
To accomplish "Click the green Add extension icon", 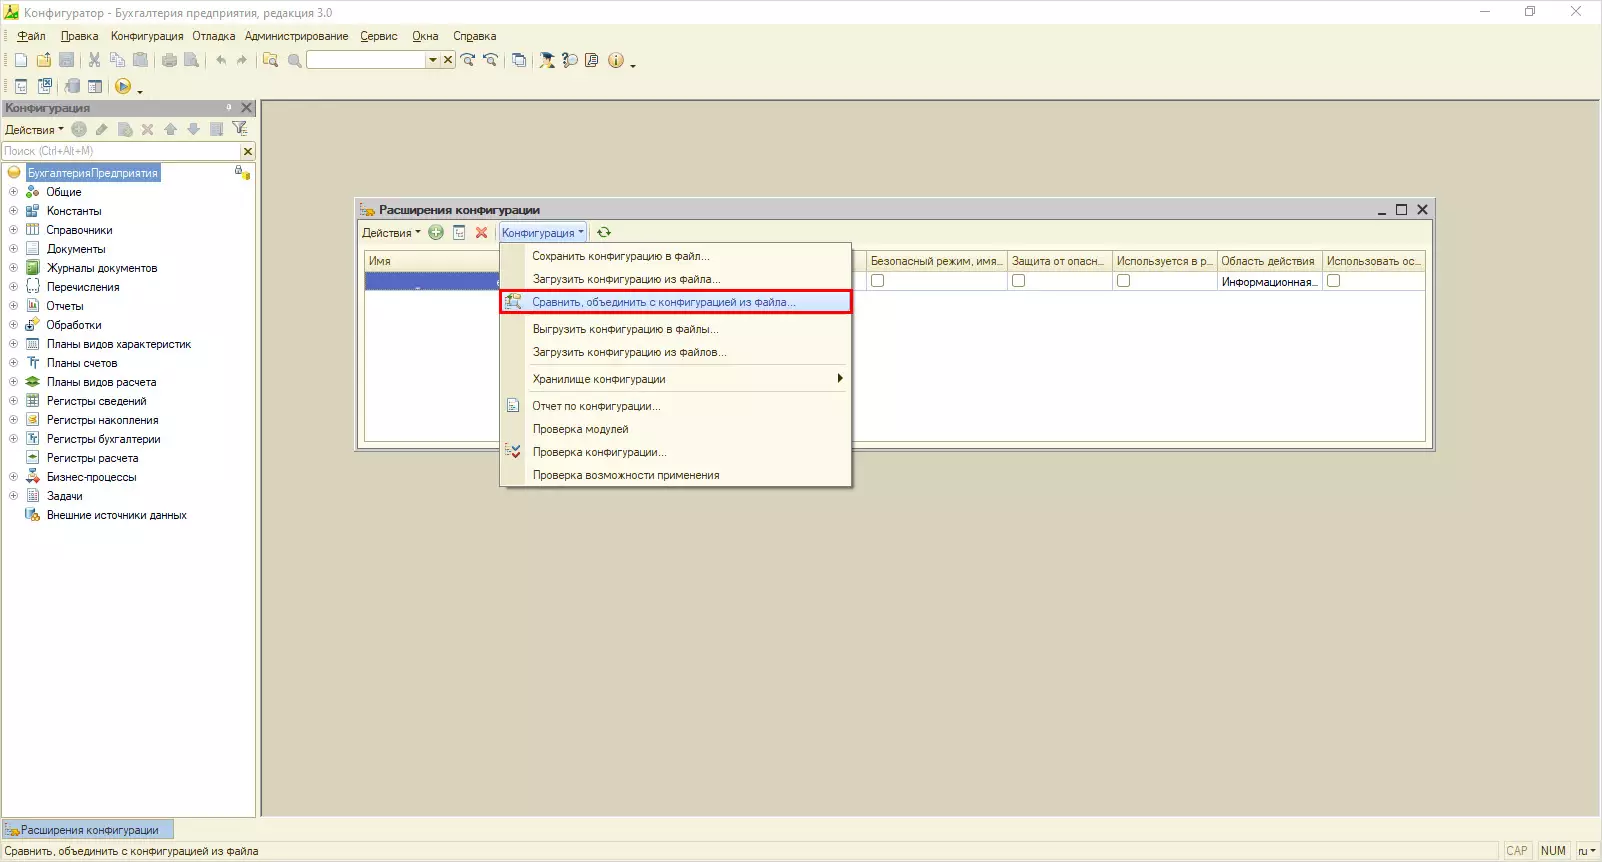I will [436, 233].
